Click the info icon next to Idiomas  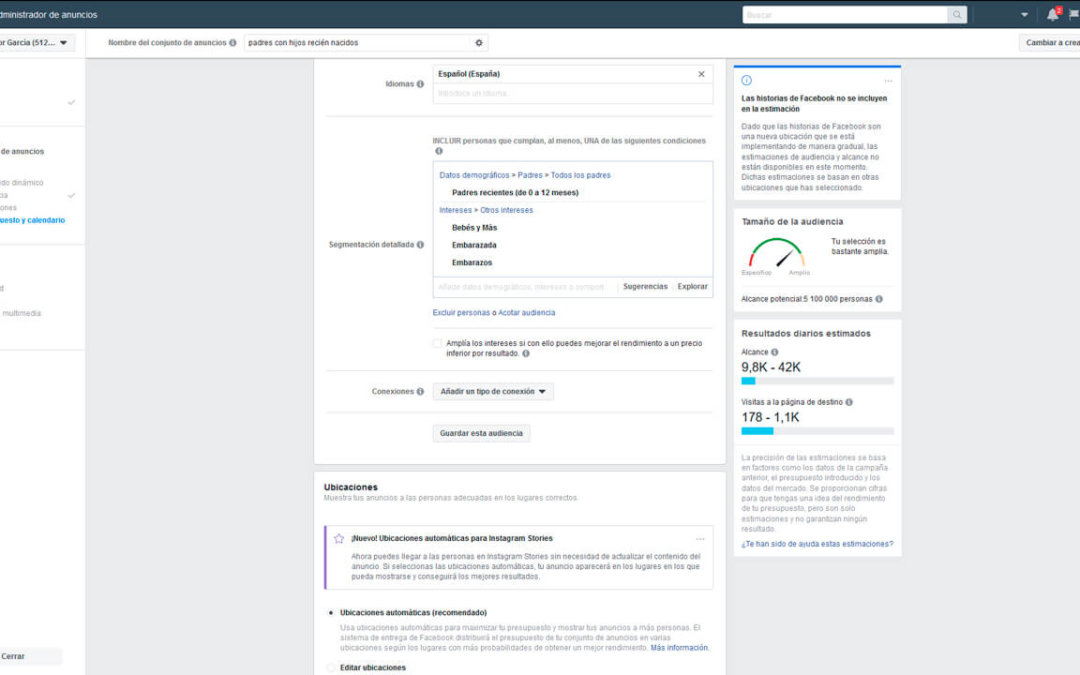click(x=420, y=84)
